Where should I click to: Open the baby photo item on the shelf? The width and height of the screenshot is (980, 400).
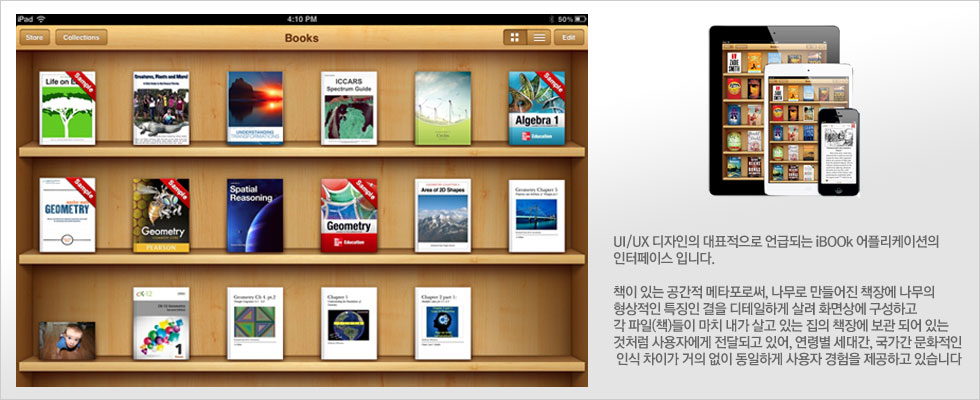coord(68,341)
